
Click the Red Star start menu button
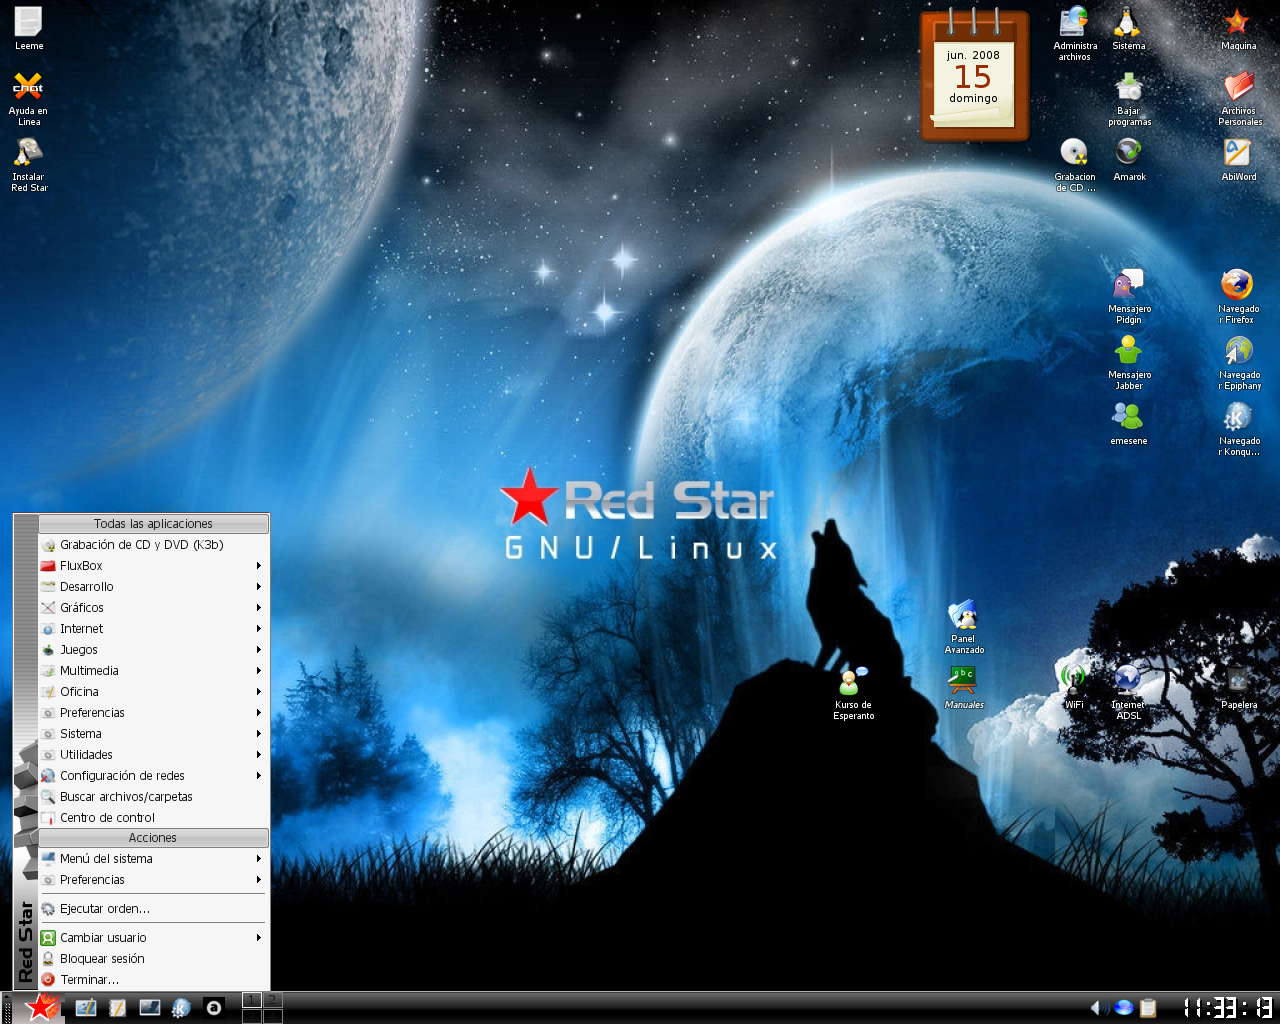pos(41,1007)
